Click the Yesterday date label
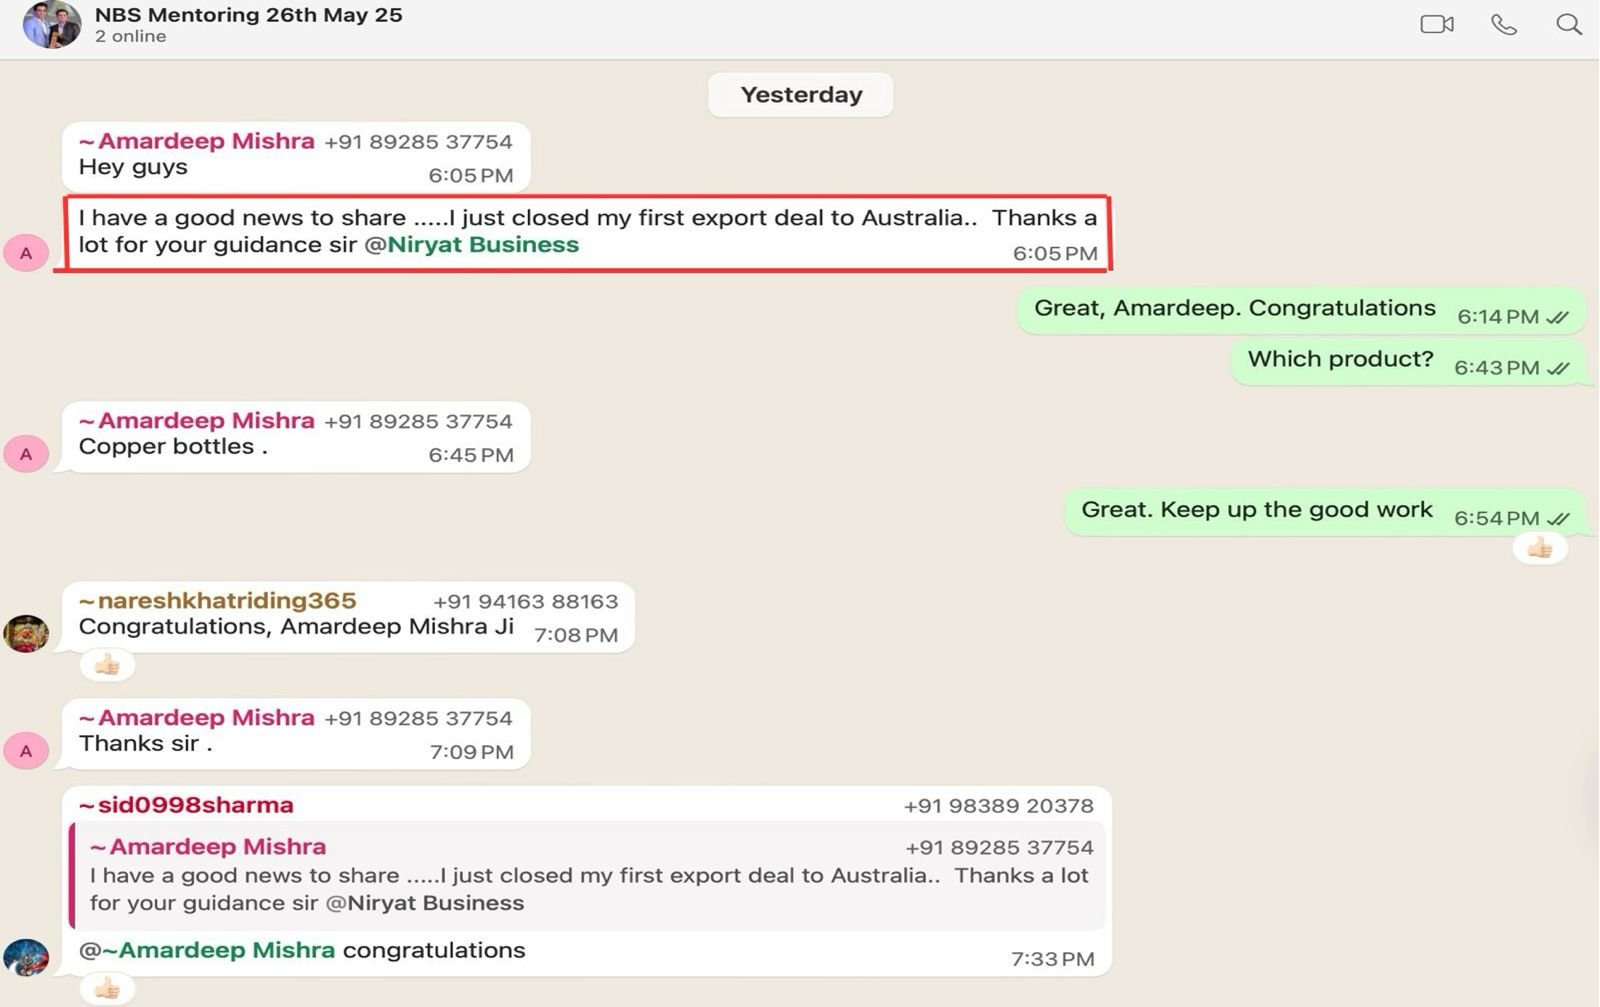 (800, 95)
